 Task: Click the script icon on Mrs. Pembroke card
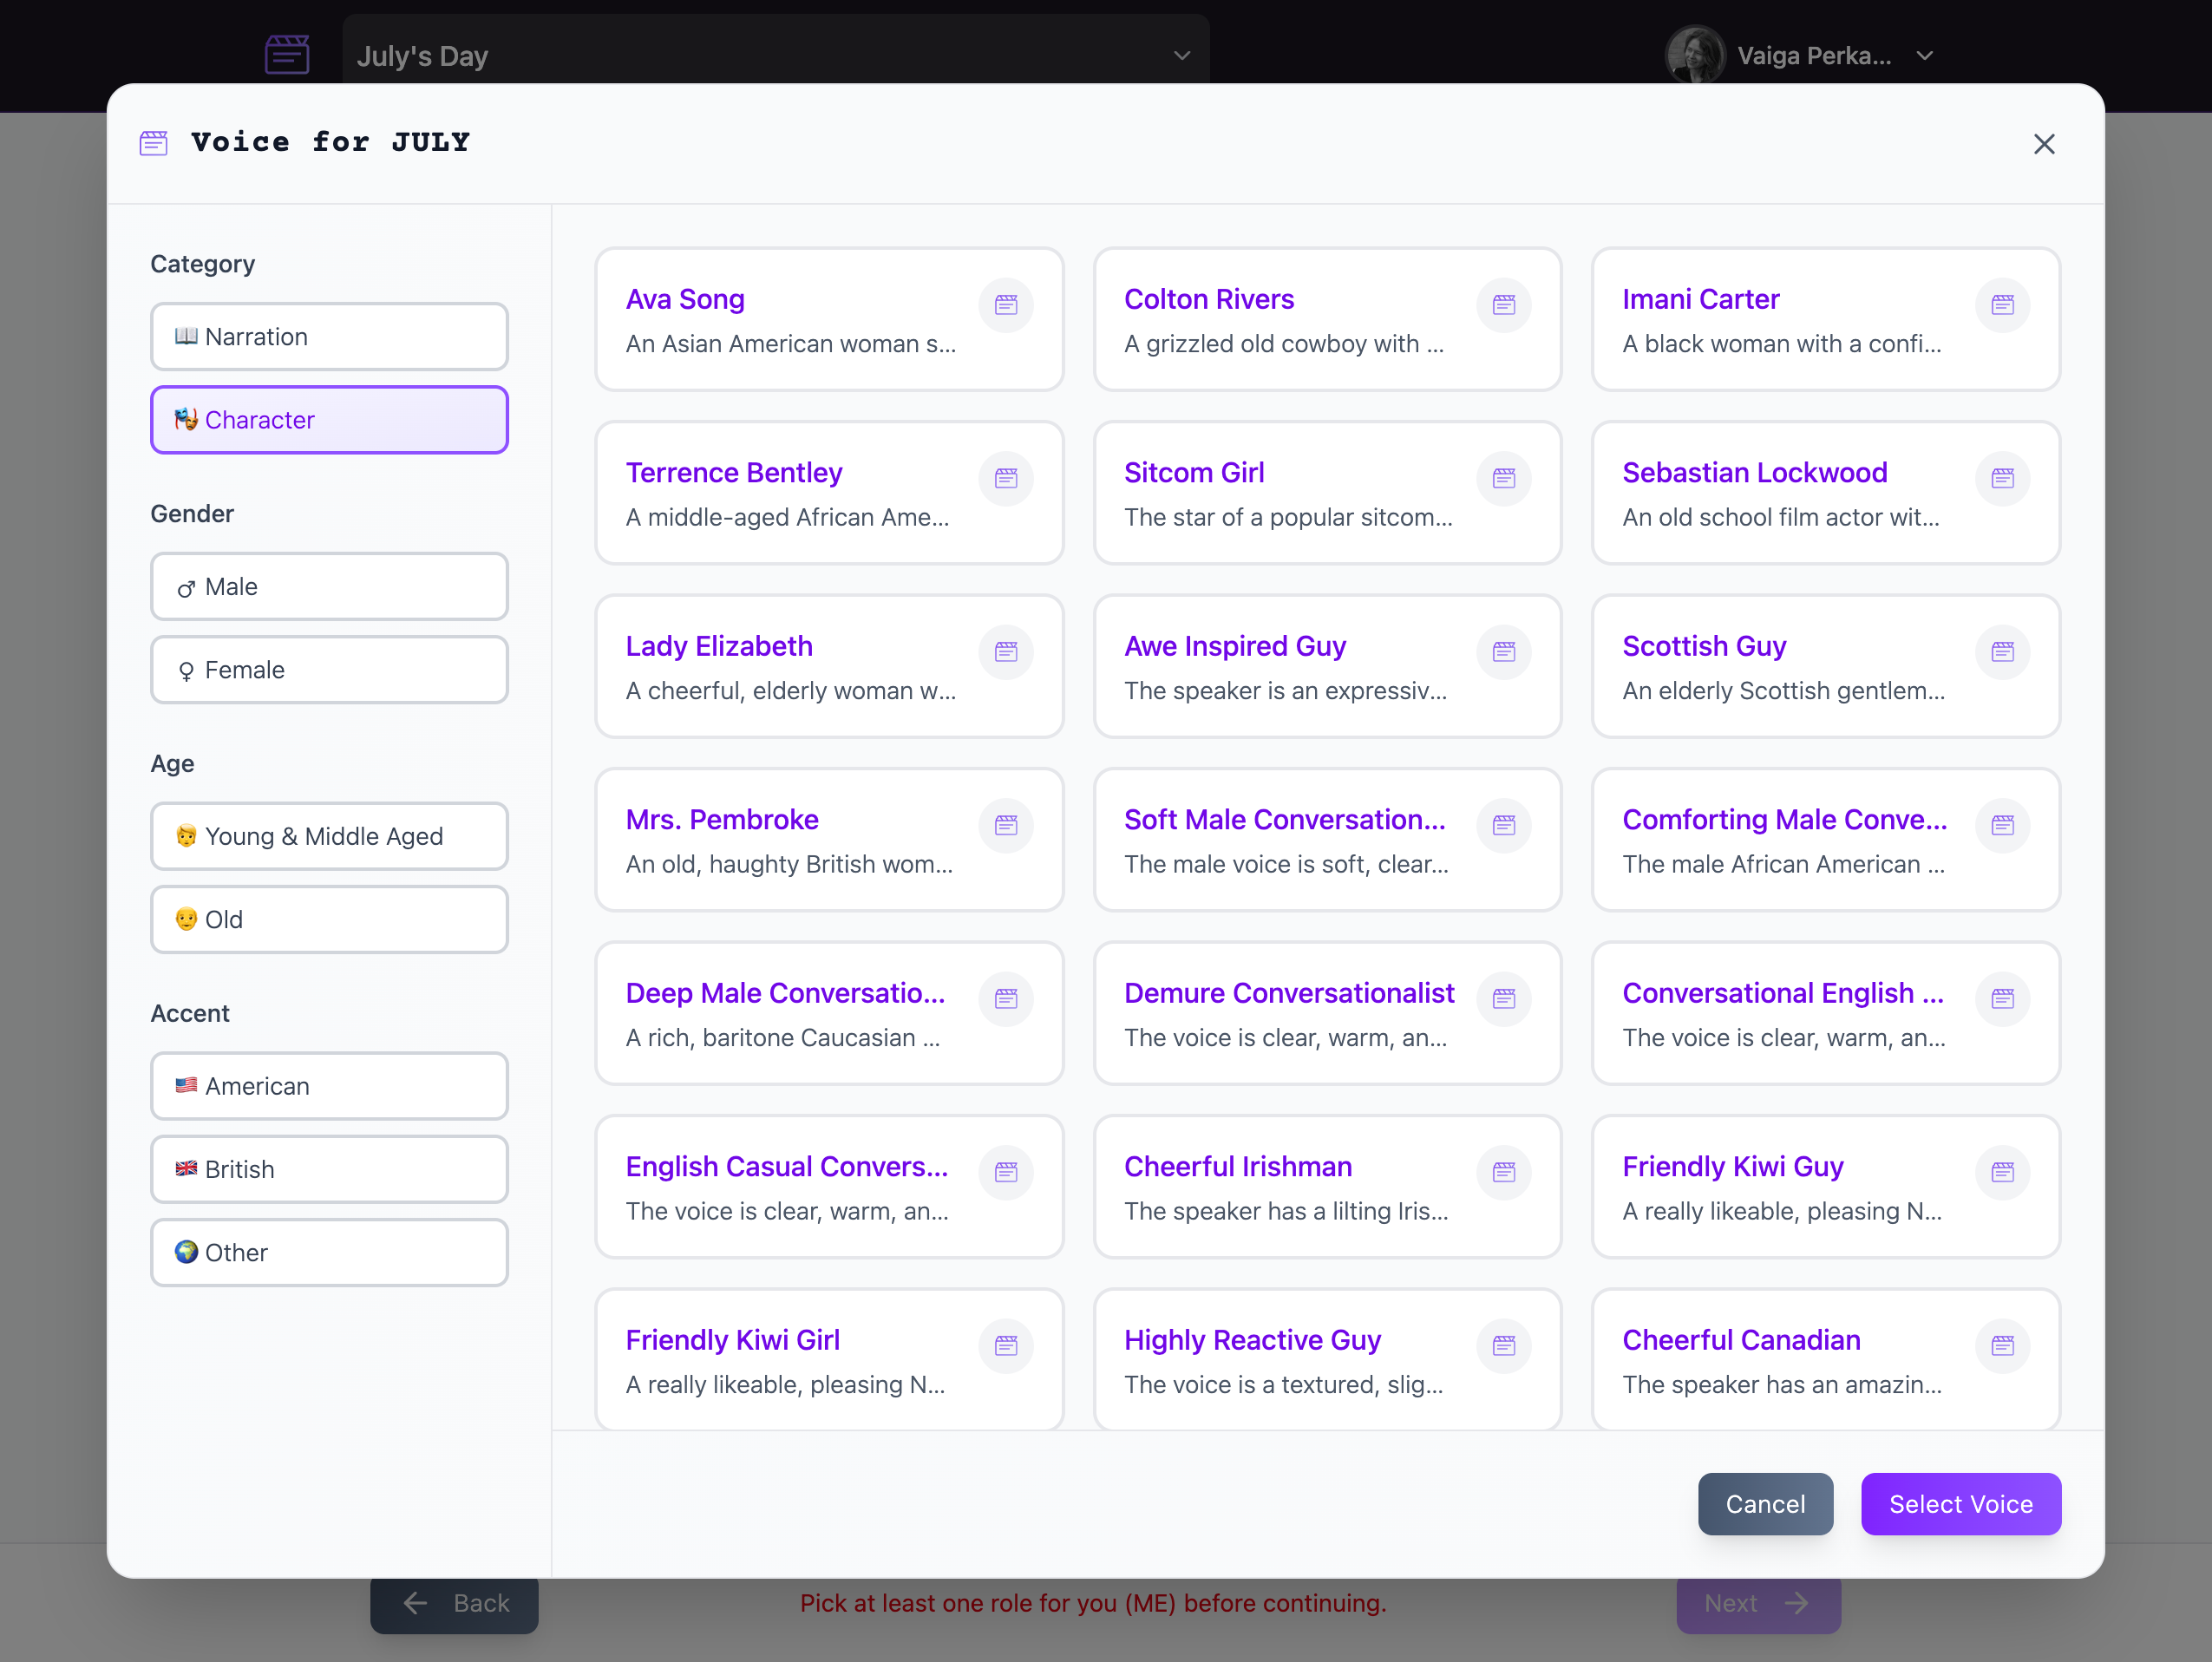(x=1005, y=825)
